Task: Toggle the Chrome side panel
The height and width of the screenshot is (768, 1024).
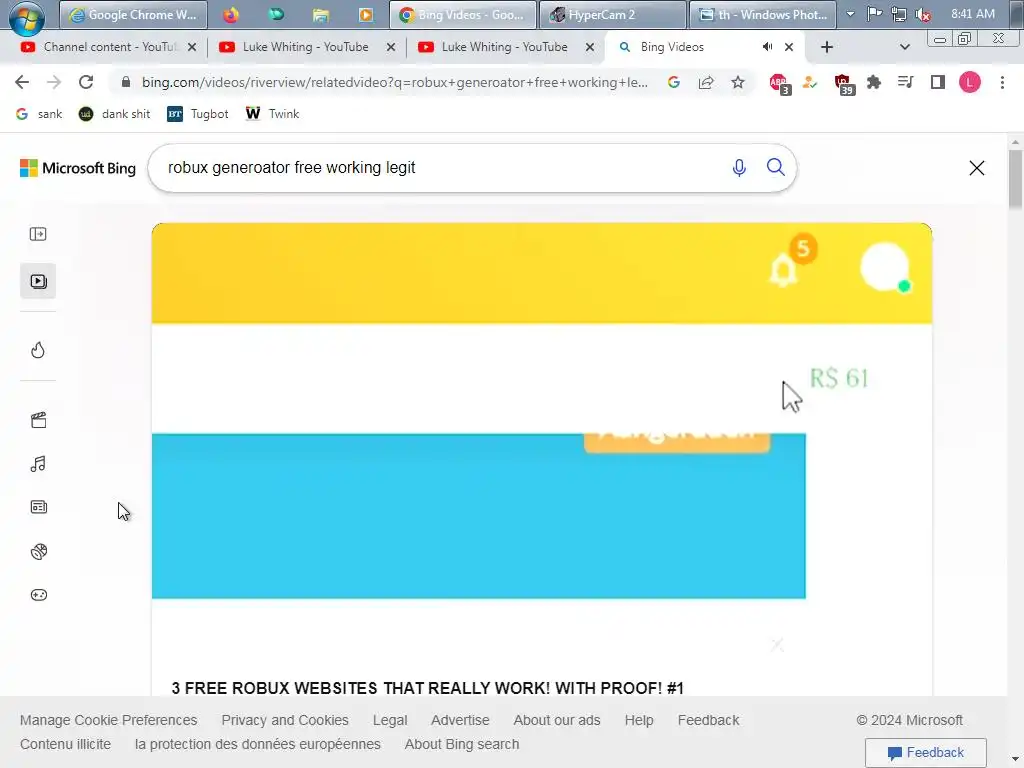Action: pyautogui.click(x=938, y=82)
